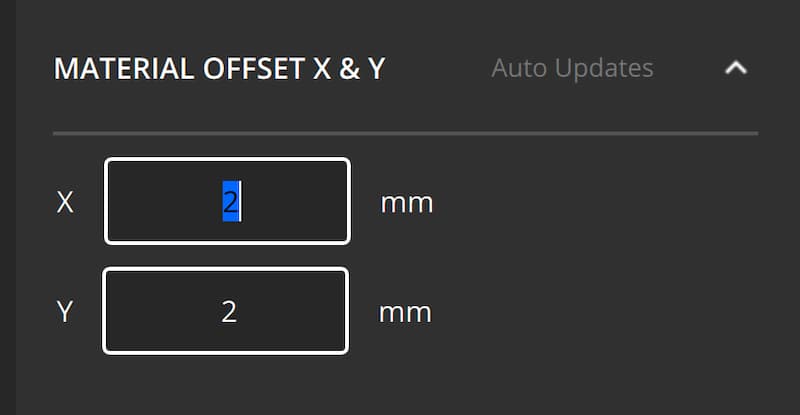Focus the X offset input field
This screenshot has height=415, width=800.
(x=290, y=202)
